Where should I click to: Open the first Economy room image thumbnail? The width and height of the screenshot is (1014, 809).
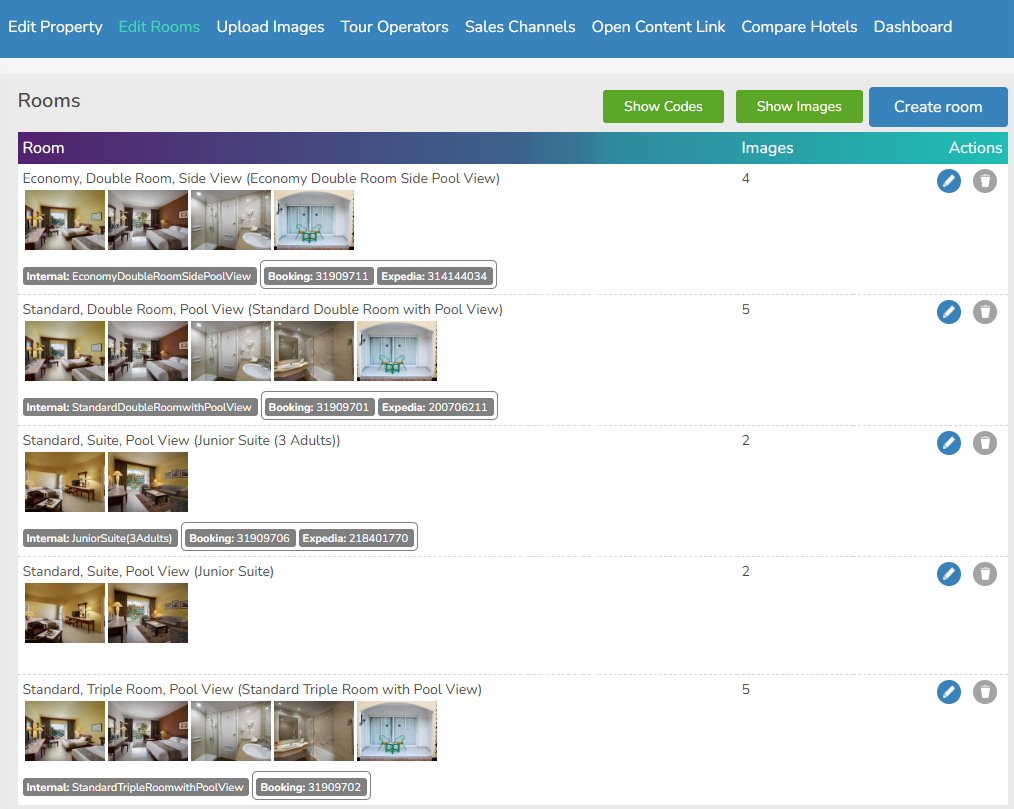click(64, 219)
